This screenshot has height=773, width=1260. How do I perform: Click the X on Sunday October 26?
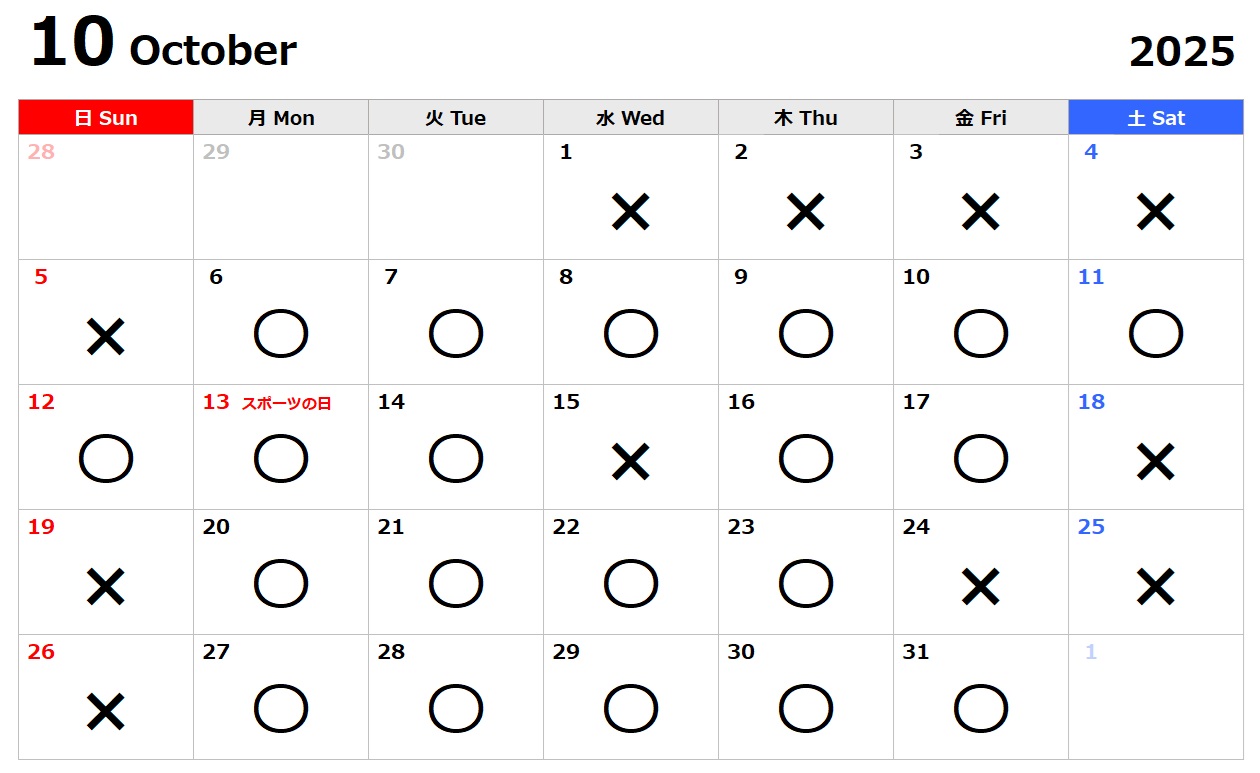106,712
